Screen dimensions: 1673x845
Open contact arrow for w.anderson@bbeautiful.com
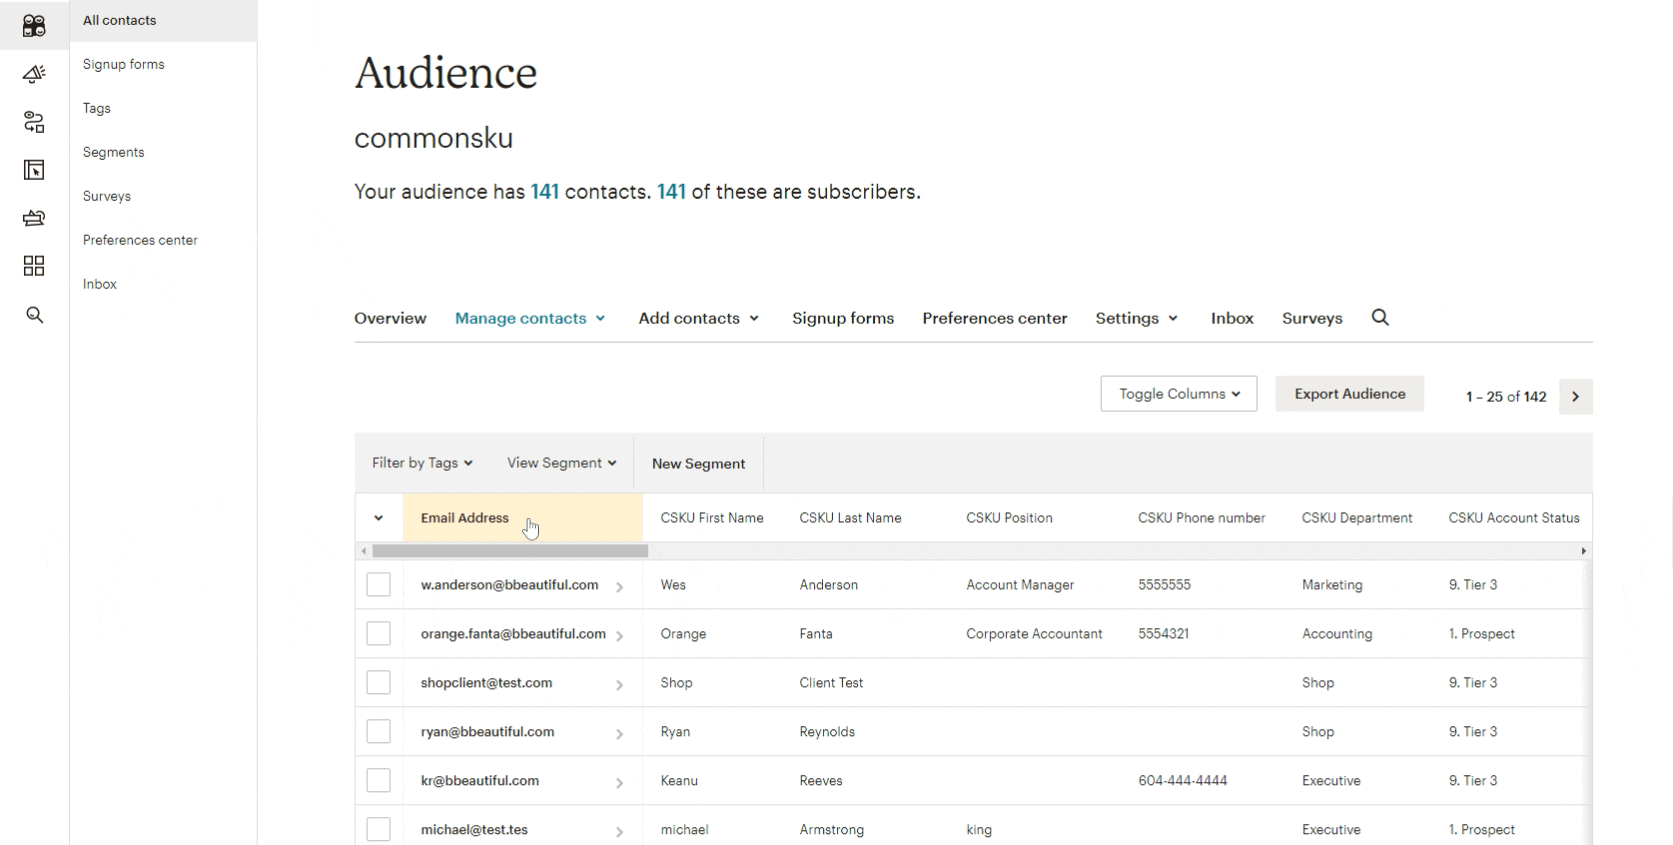619,587
